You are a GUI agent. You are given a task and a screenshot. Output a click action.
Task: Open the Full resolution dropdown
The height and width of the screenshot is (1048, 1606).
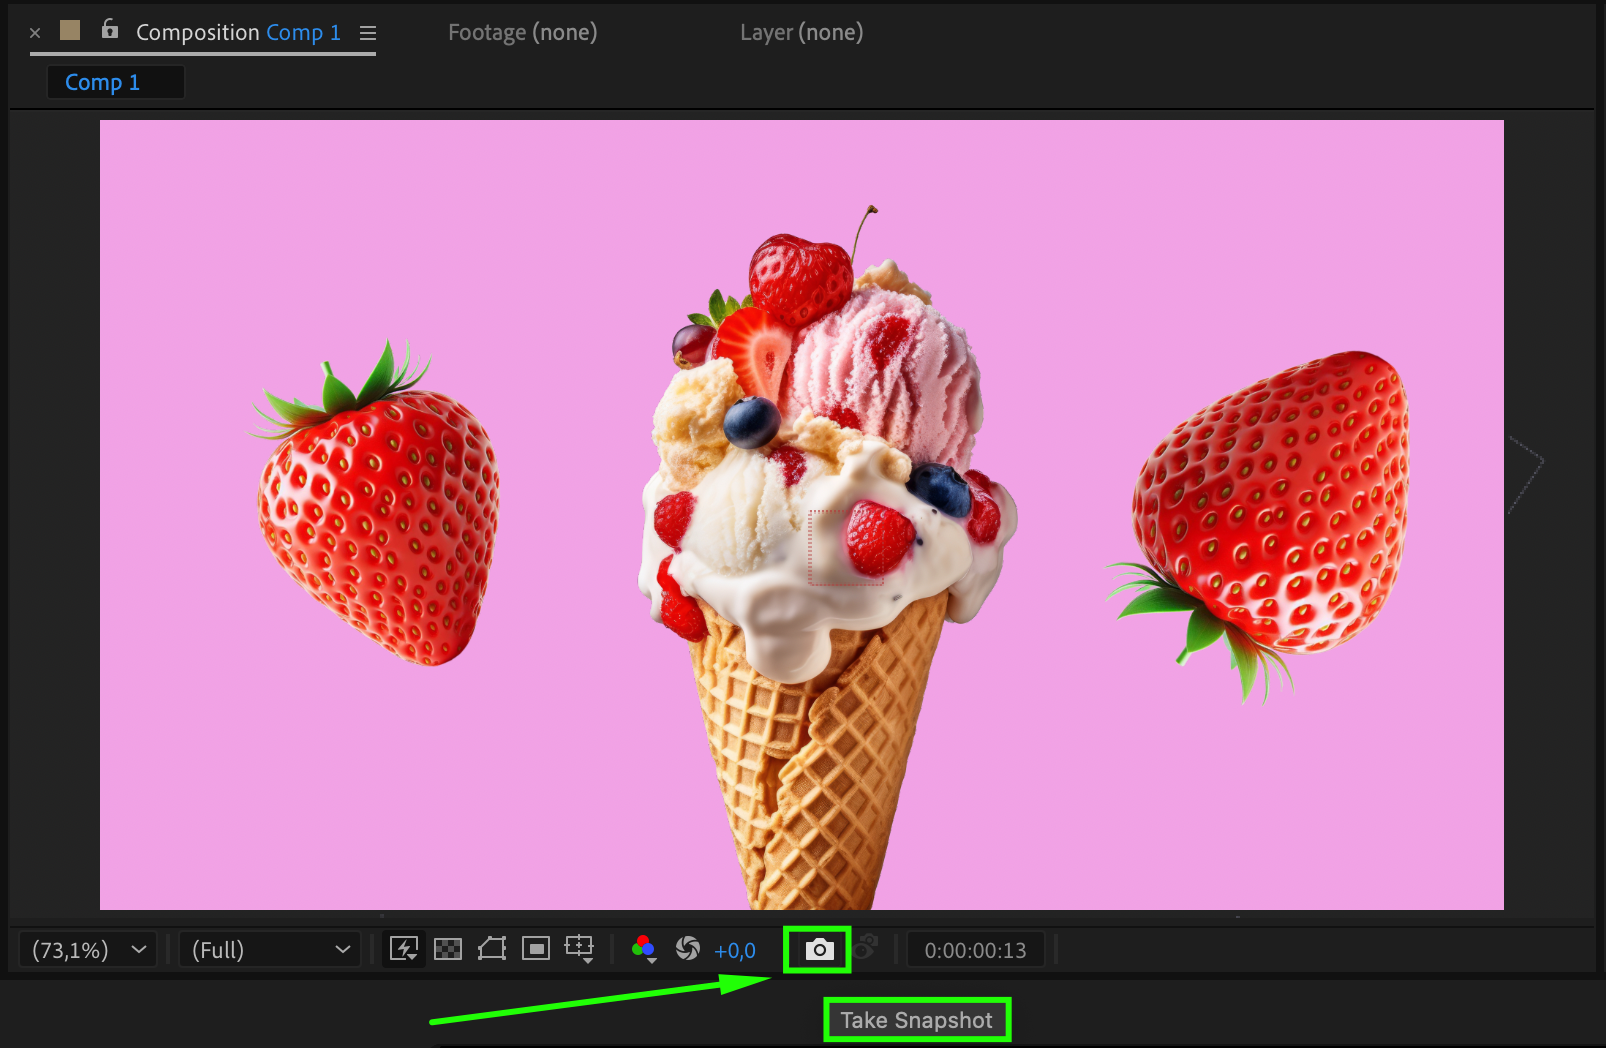pyautogui.click(x=270, y=950)
